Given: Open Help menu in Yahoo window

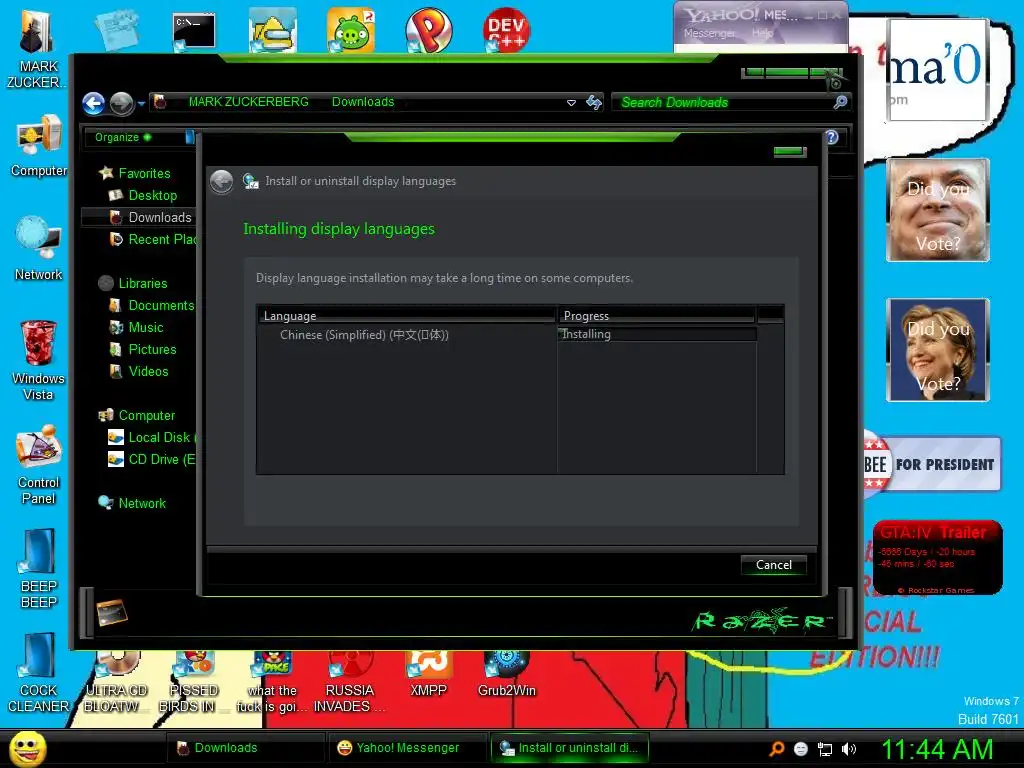Looking at the screenshot, I should click(762, 33).
